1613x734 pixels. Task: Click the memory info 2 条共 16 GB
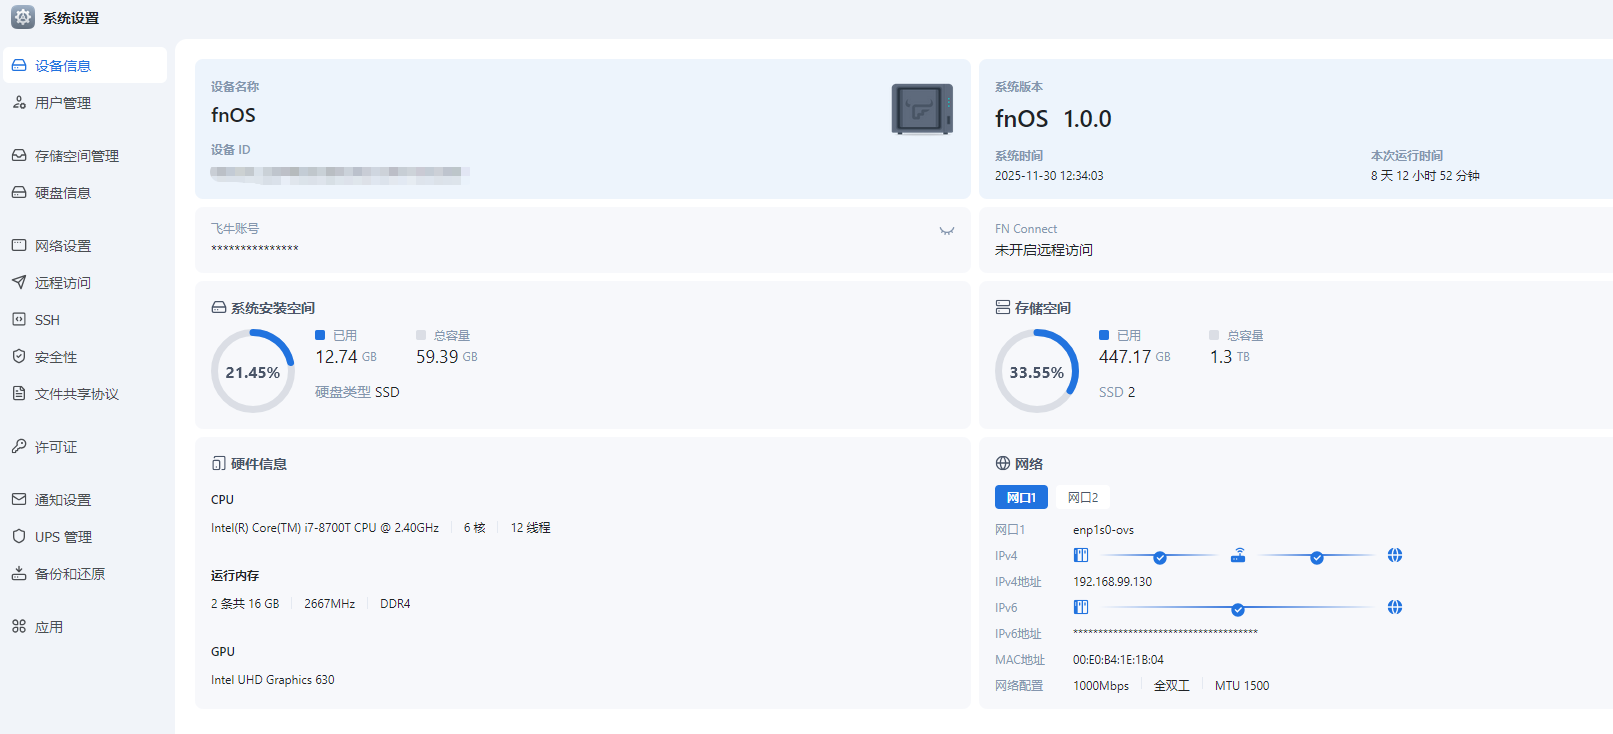tap(245, 604)
